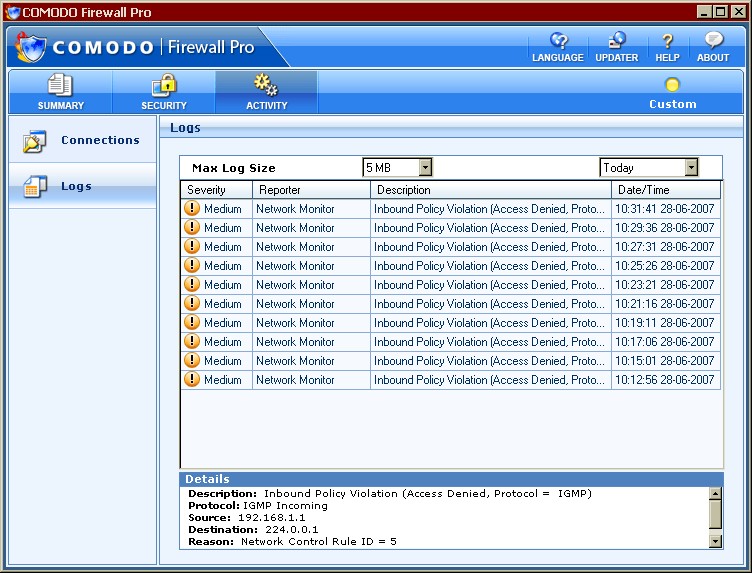Click the Activity gears icon

coord(266,84)
